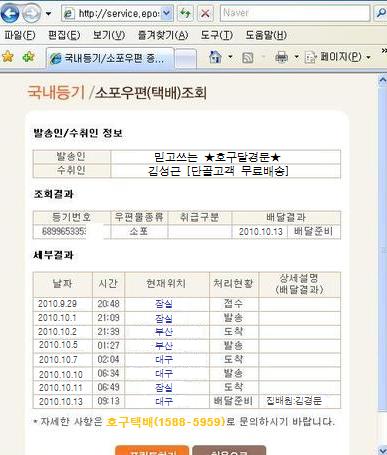Expand the address bar dropdown
The width and height of the screenshot is (387, 455).
pyautogui.click(x=167, y=14)
